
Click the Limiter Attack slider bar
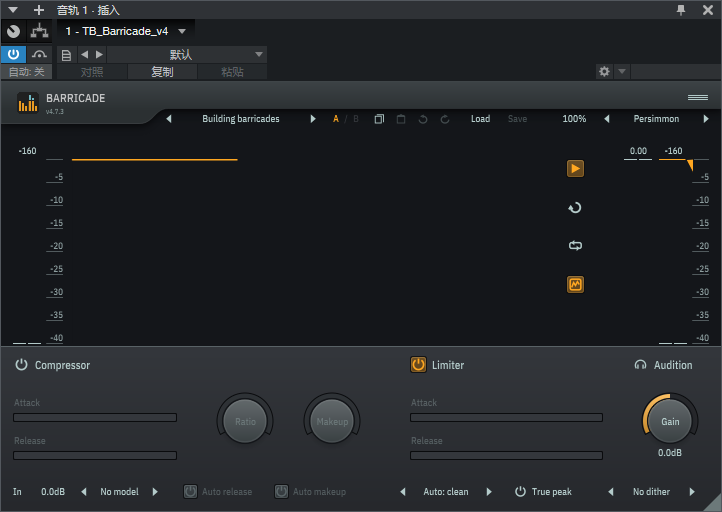(506, 418)
